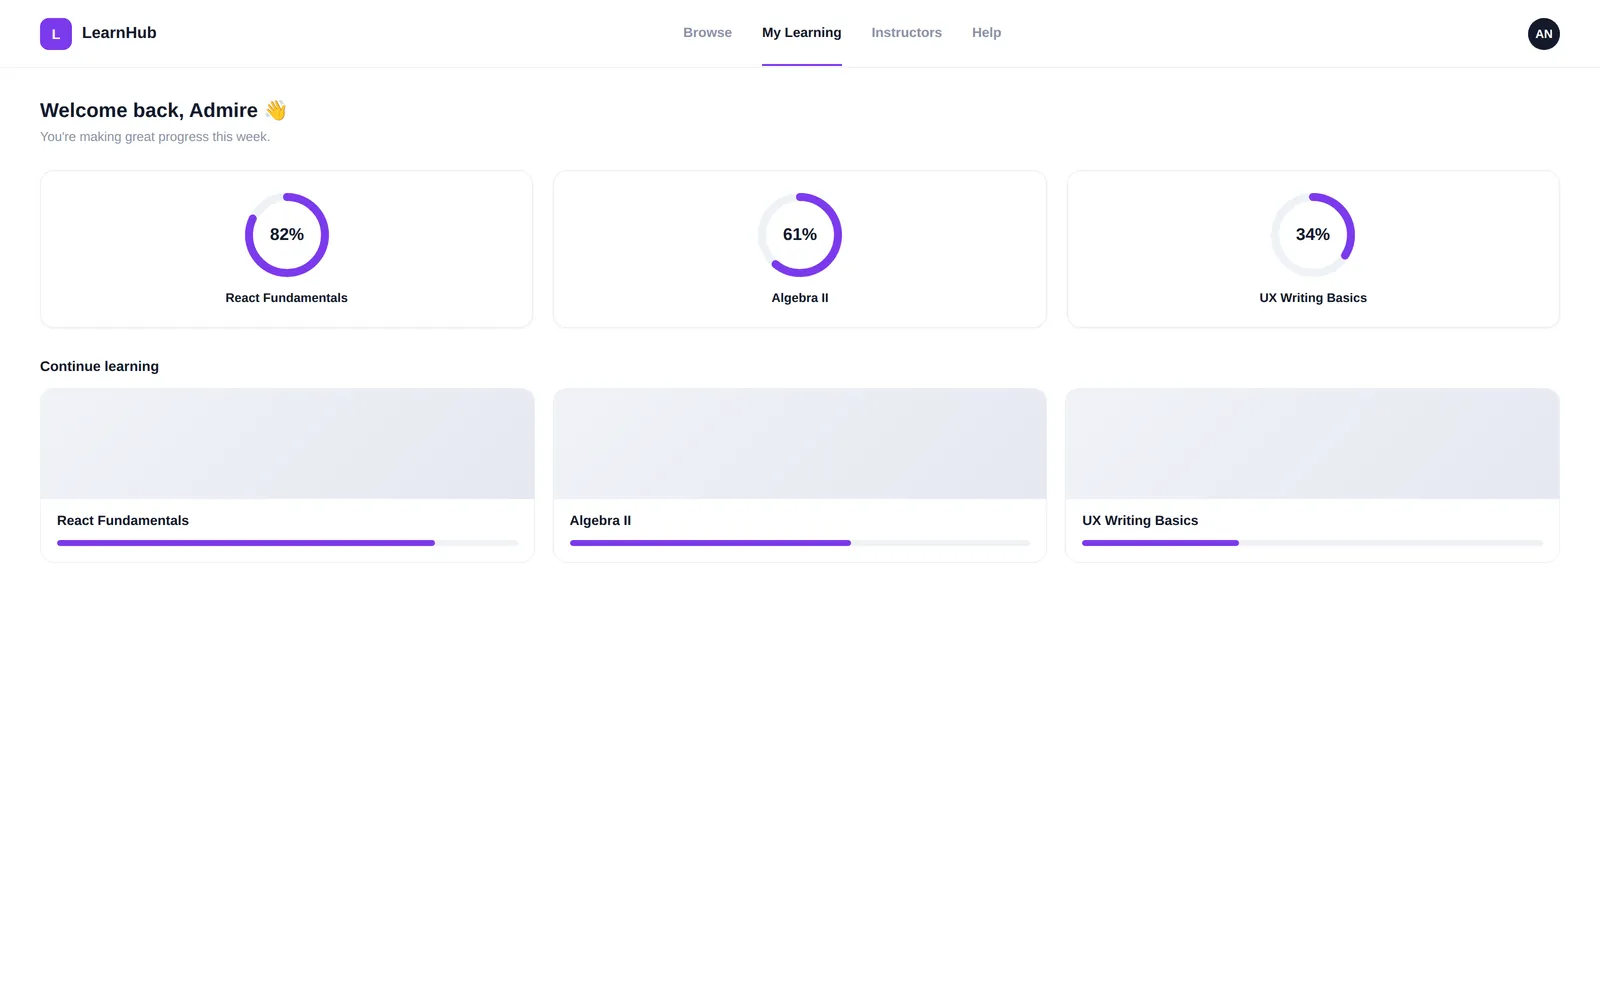The width and height of the screenshot is (1600, 1000).
Task: Click Algebra II label under 61% ring
Action: 800,298
